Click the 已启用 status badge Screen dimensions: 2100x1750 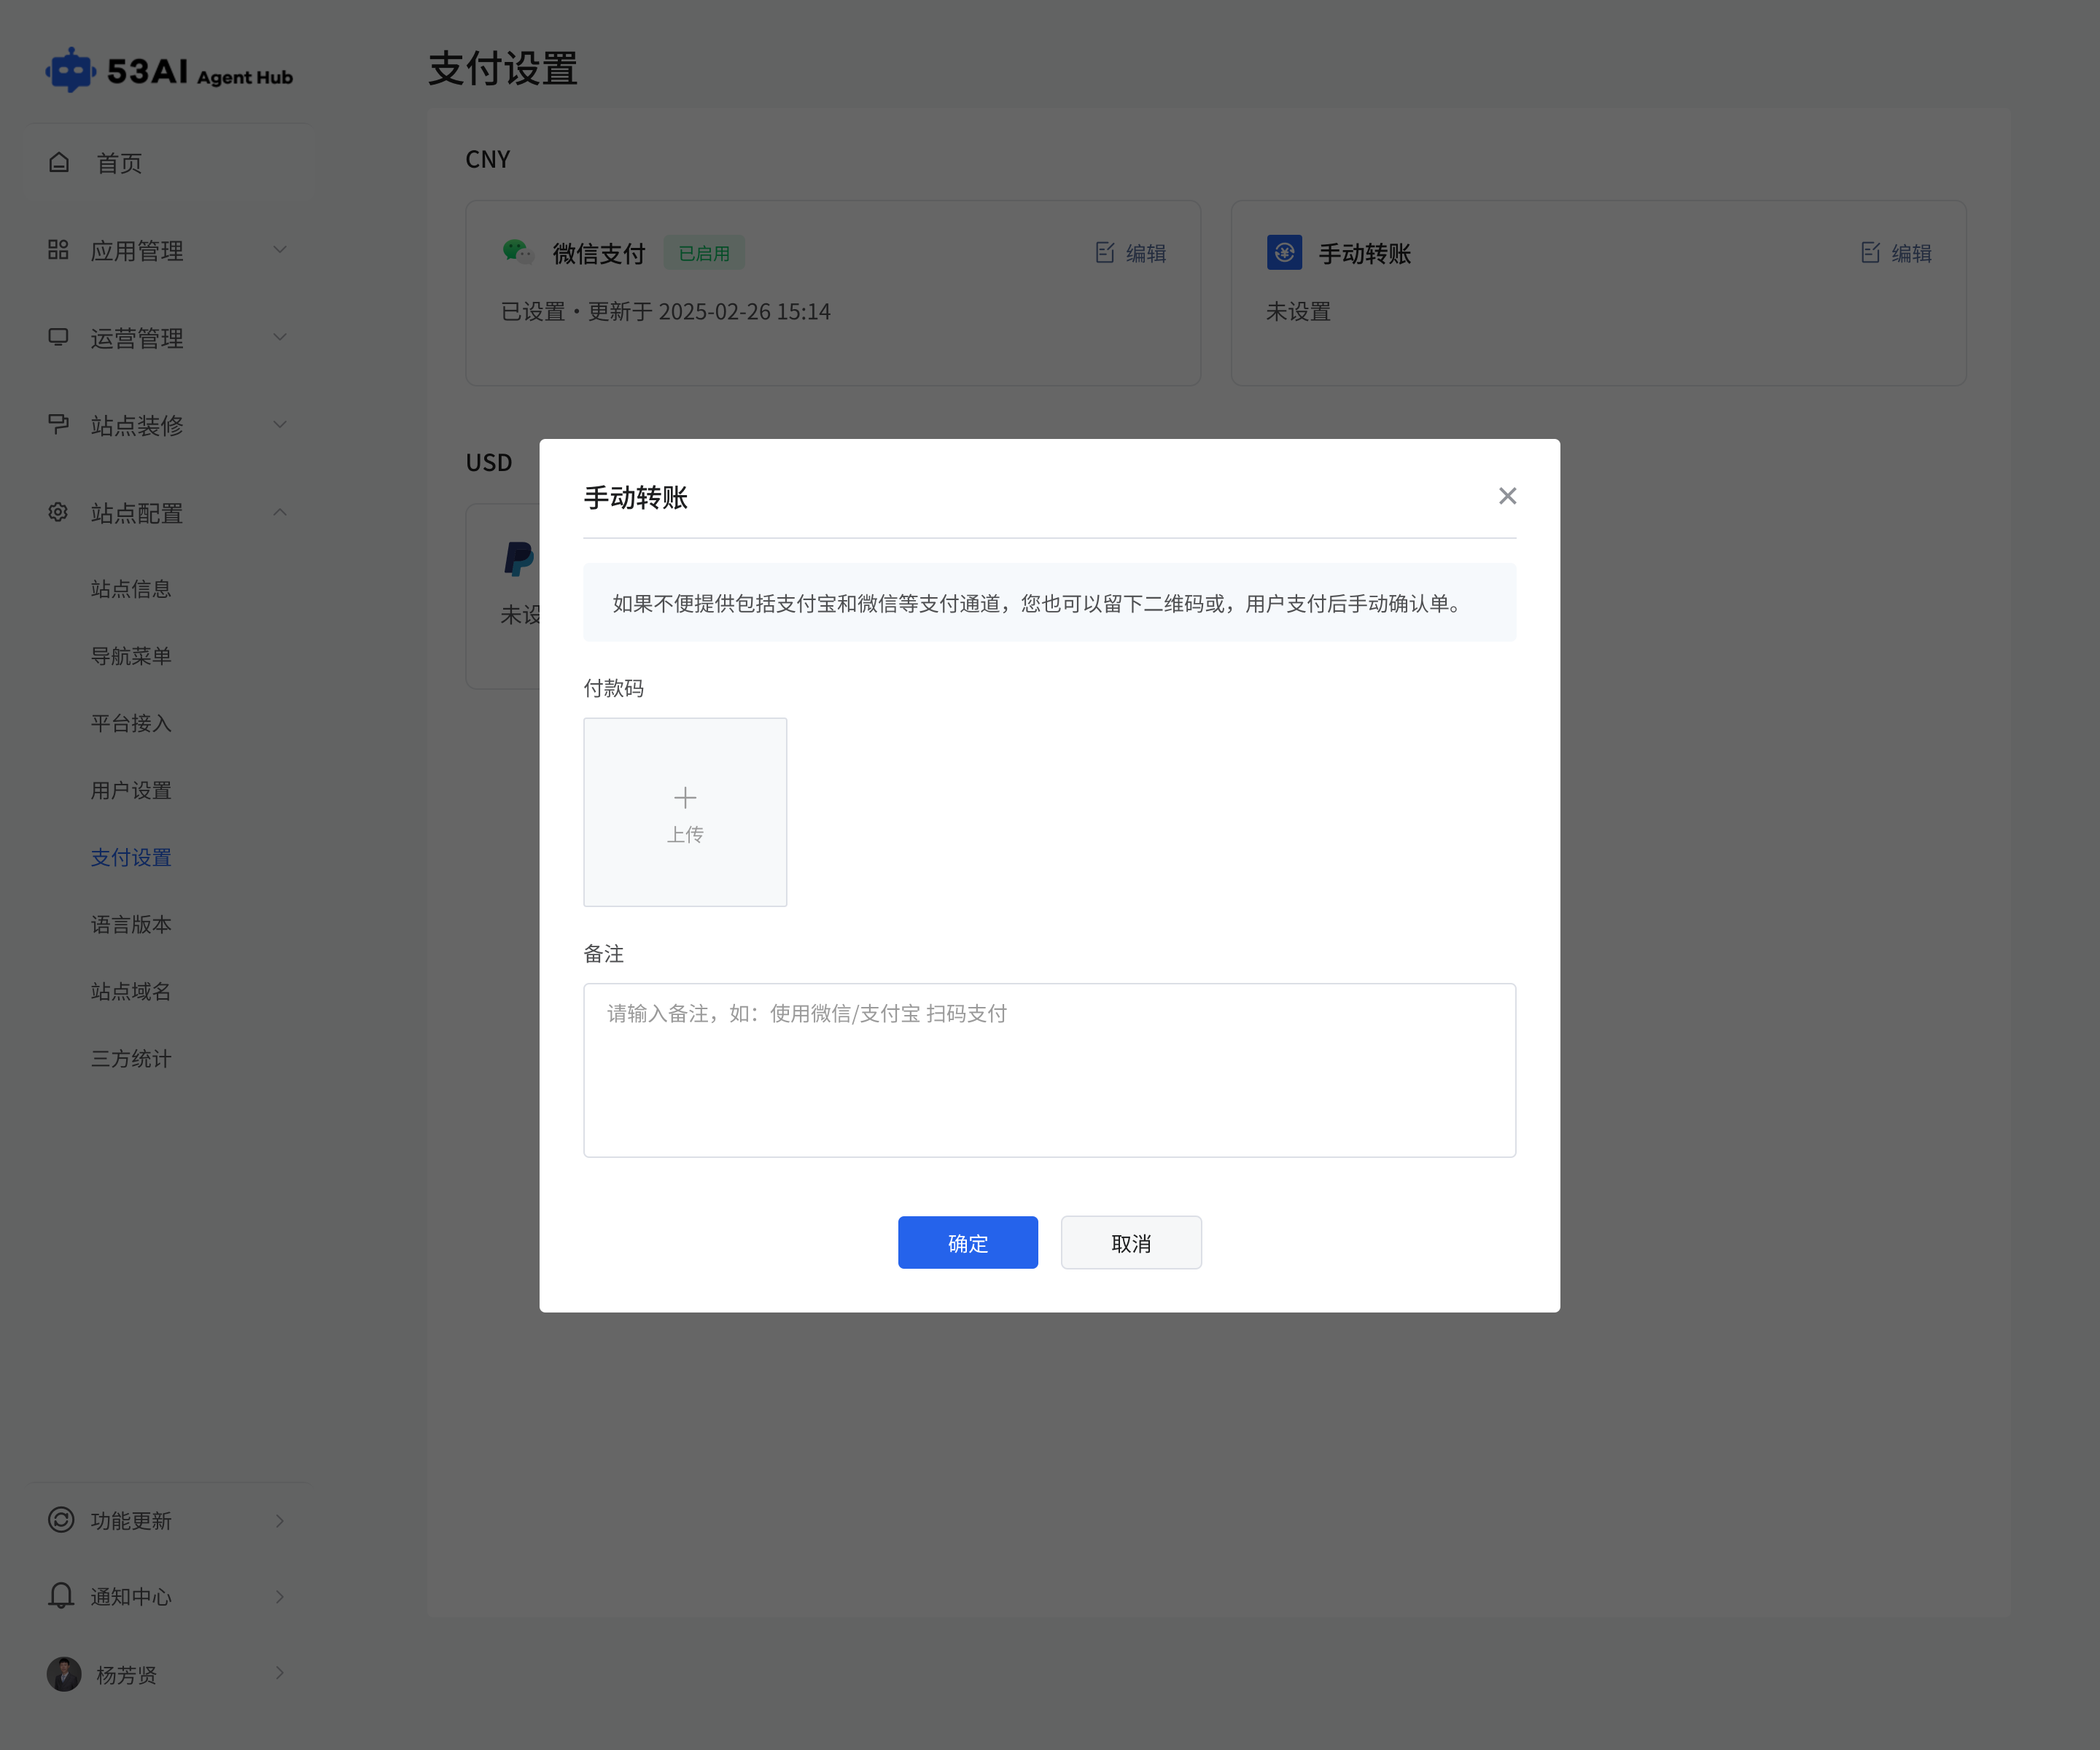(704, 253)
